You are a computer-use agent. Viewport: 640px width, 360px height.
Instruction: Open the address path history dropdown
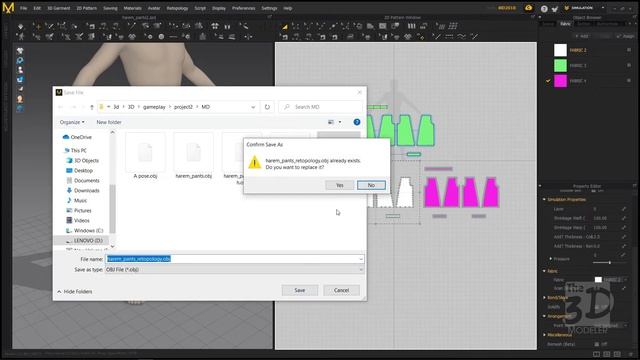click(253, 107)
